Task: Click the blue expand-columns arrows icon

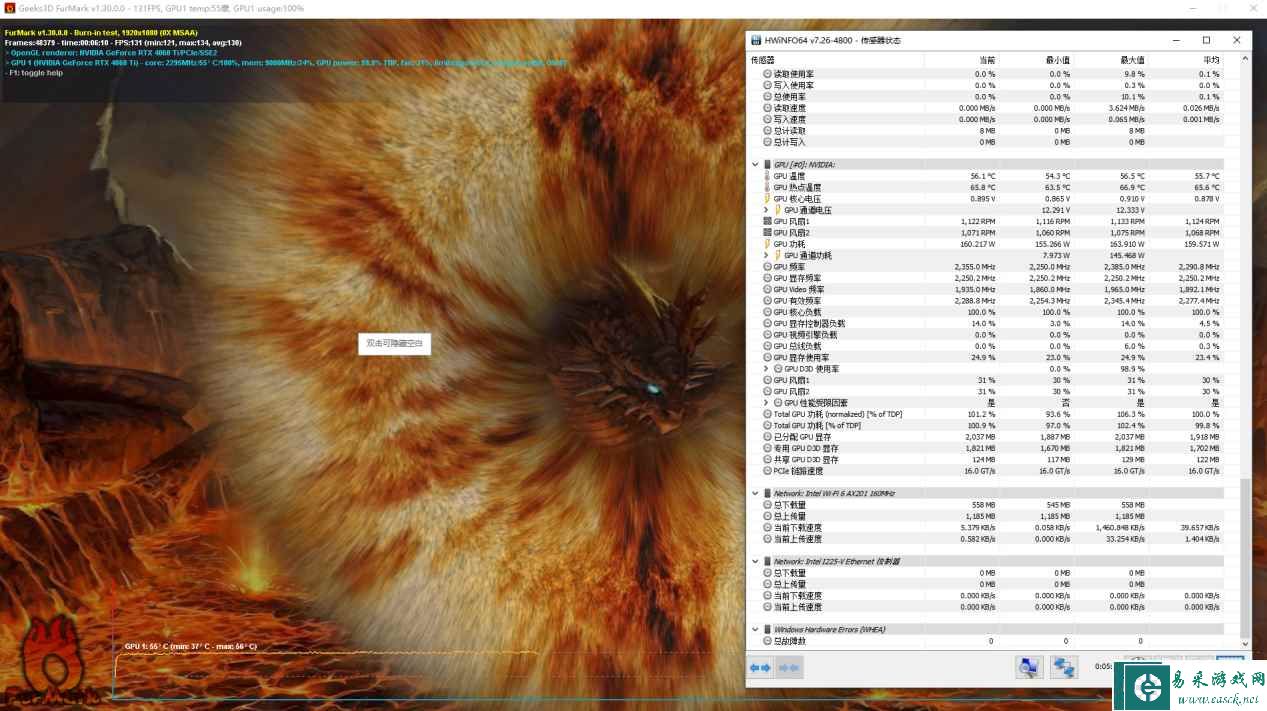Action: (761, 668)
